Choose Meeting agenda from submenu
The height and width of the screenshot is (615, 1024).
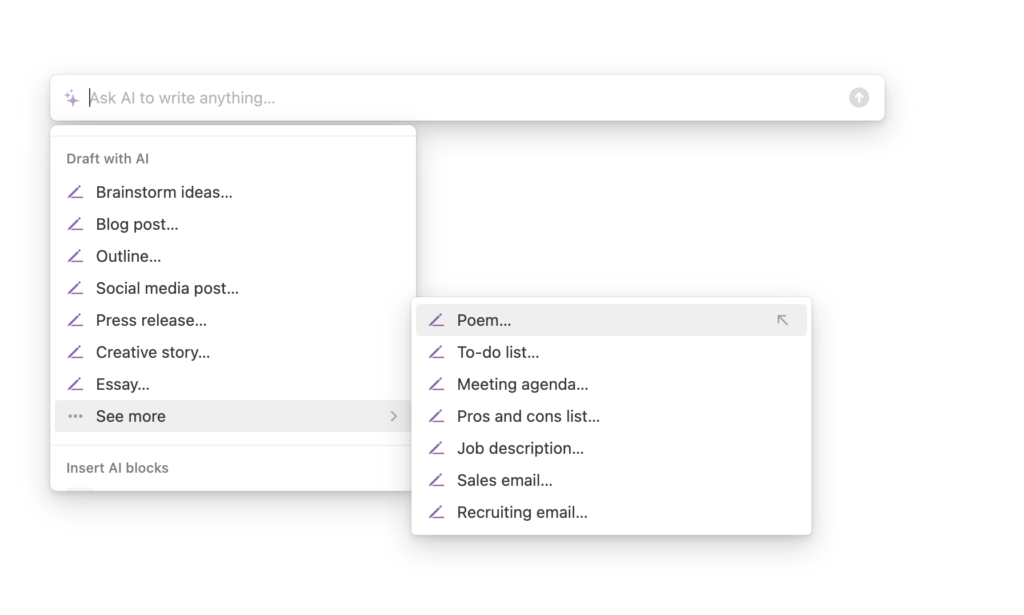click(522, 384)
